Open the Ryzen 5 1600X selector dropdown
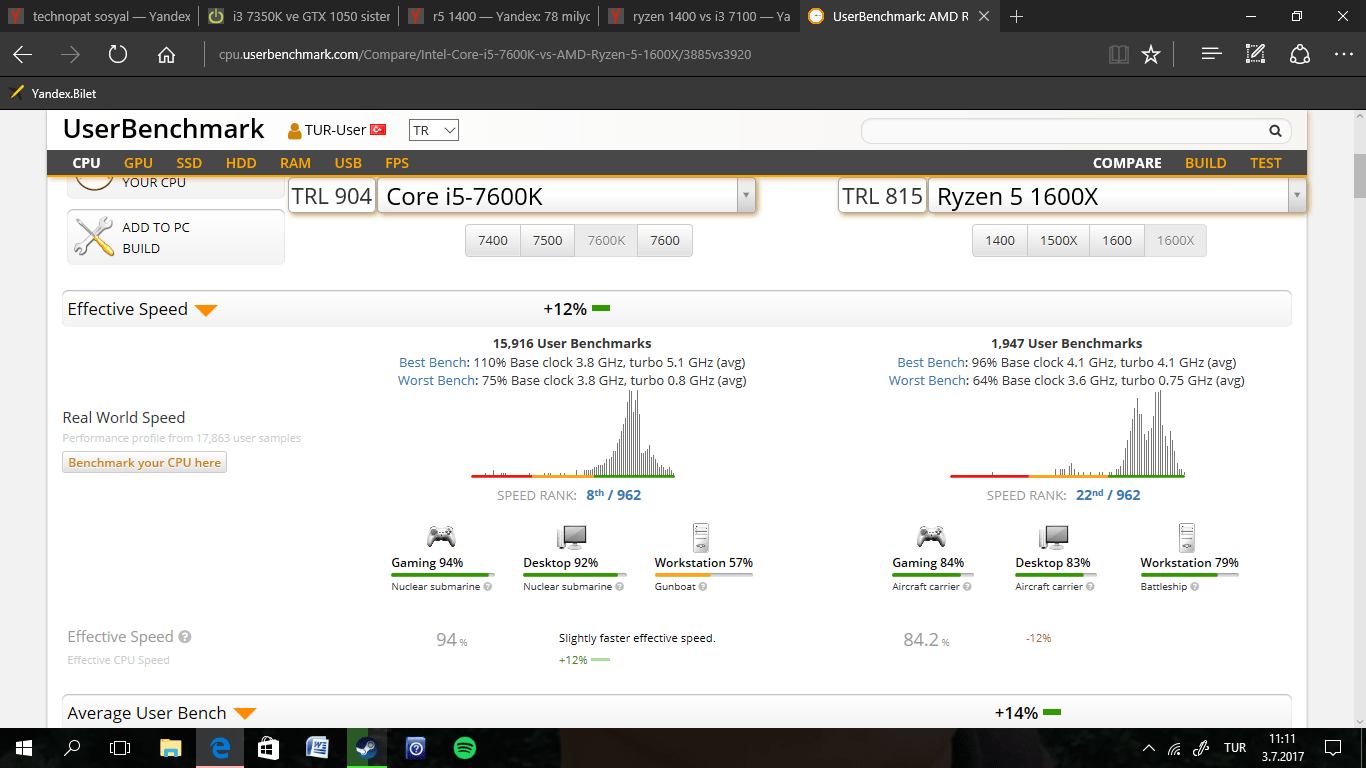This screenshot has height=768, width=1366. pos(1297,196)
